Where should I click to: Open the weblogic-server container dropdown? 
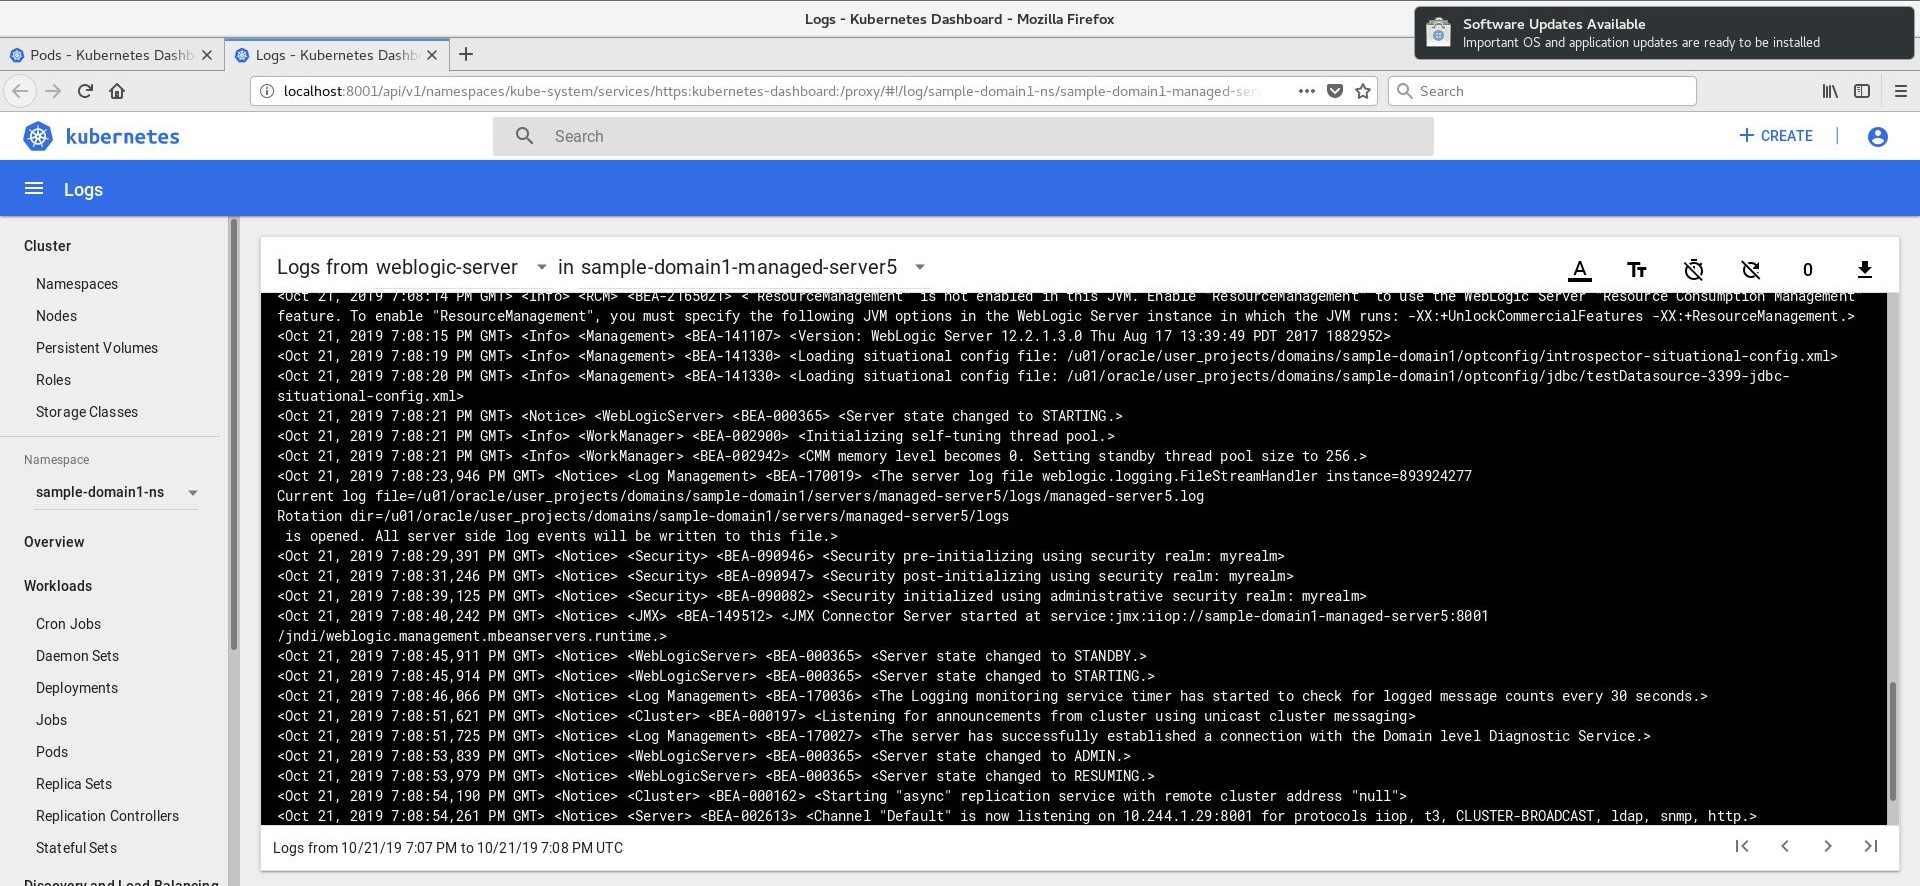click(412, 267)
